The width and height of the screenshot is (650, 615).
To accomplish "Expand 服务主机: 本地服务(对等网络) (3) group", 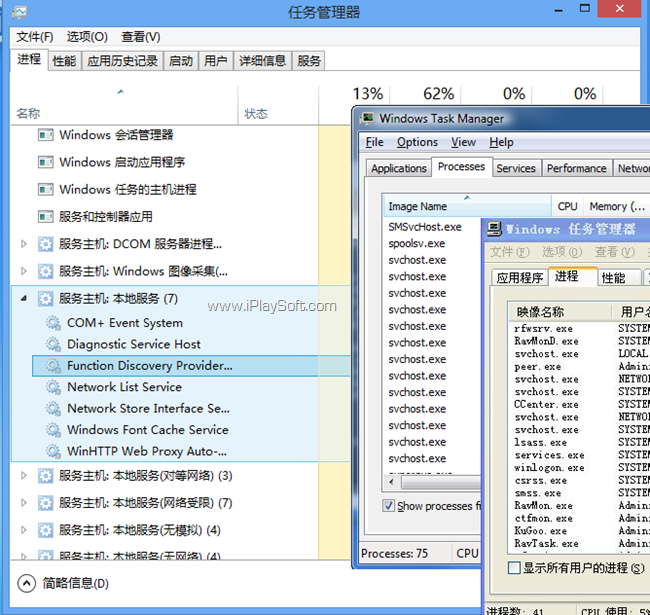I will click(24, 476).
